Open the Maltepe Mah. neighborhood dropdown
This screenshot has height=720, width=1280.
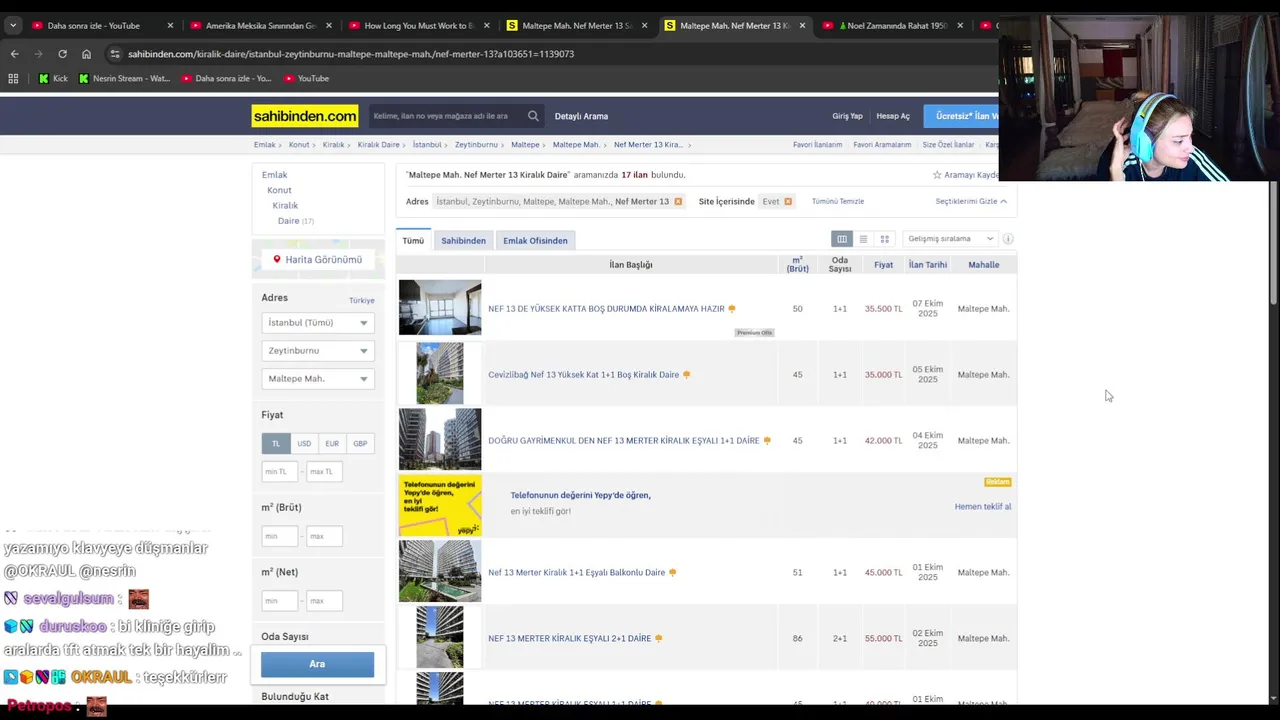coord(318,379)
